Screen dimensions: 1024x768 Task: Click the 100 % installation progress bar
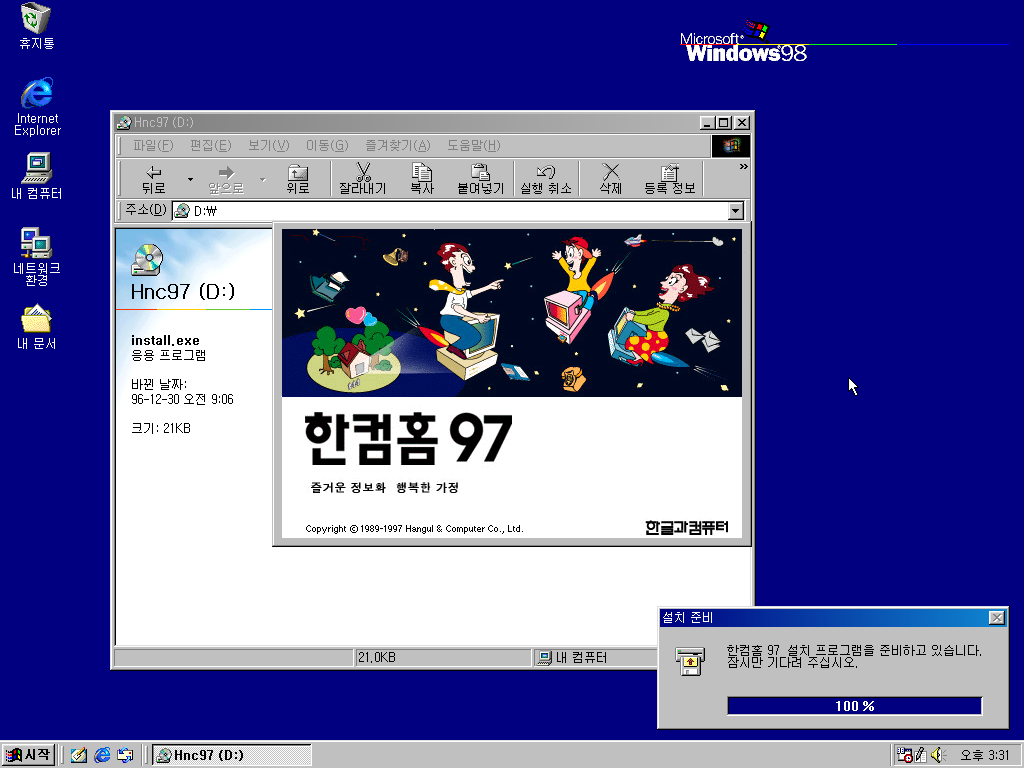[x=855, y=706]
